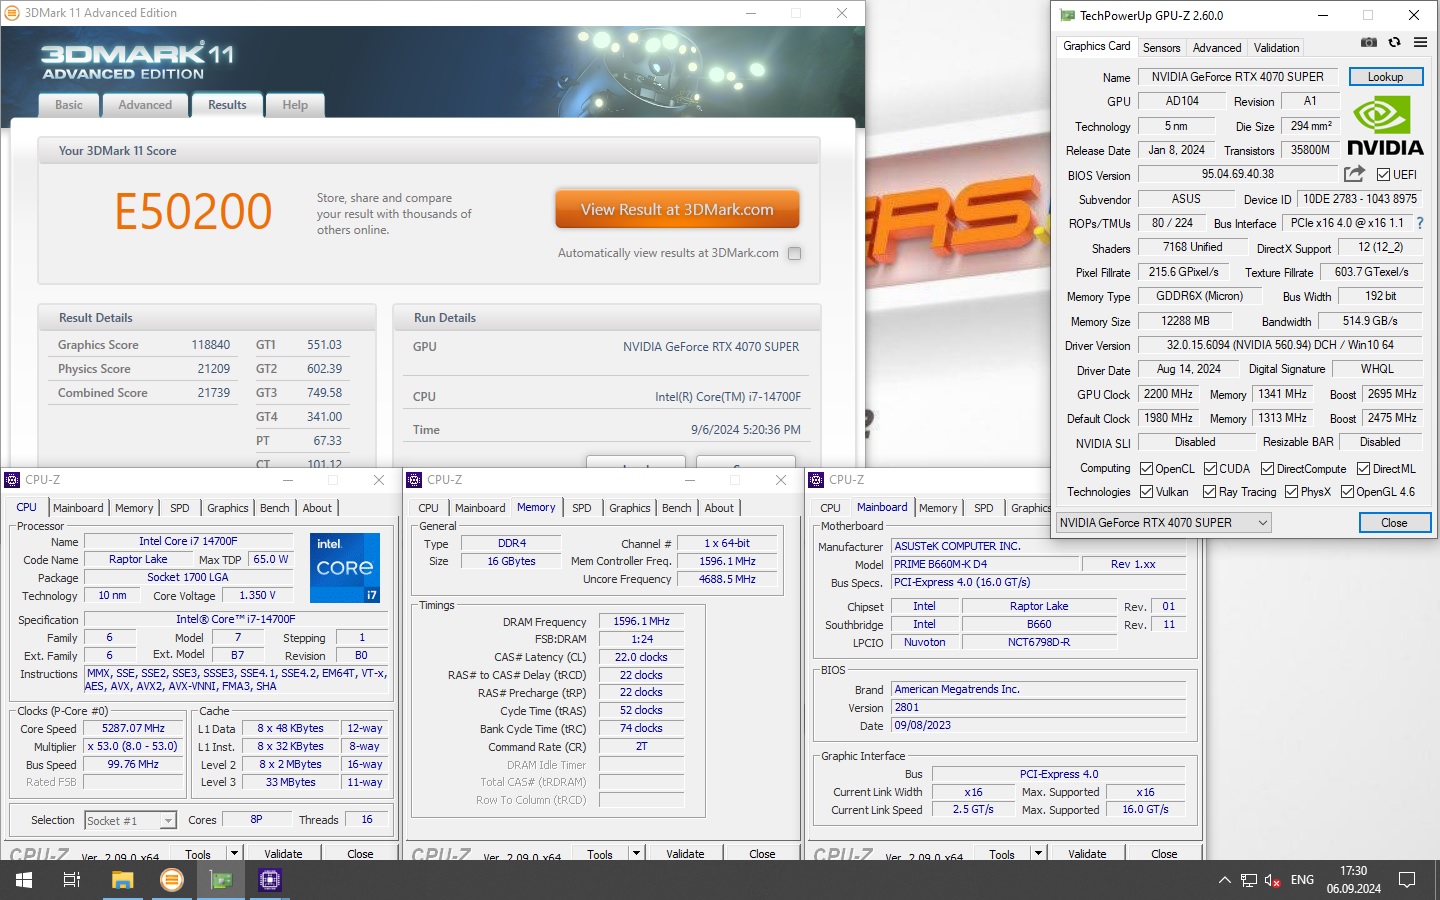Toggle the DirectML checkbox
Viewport: 1440px width, 900px height.
[1363, 468]
